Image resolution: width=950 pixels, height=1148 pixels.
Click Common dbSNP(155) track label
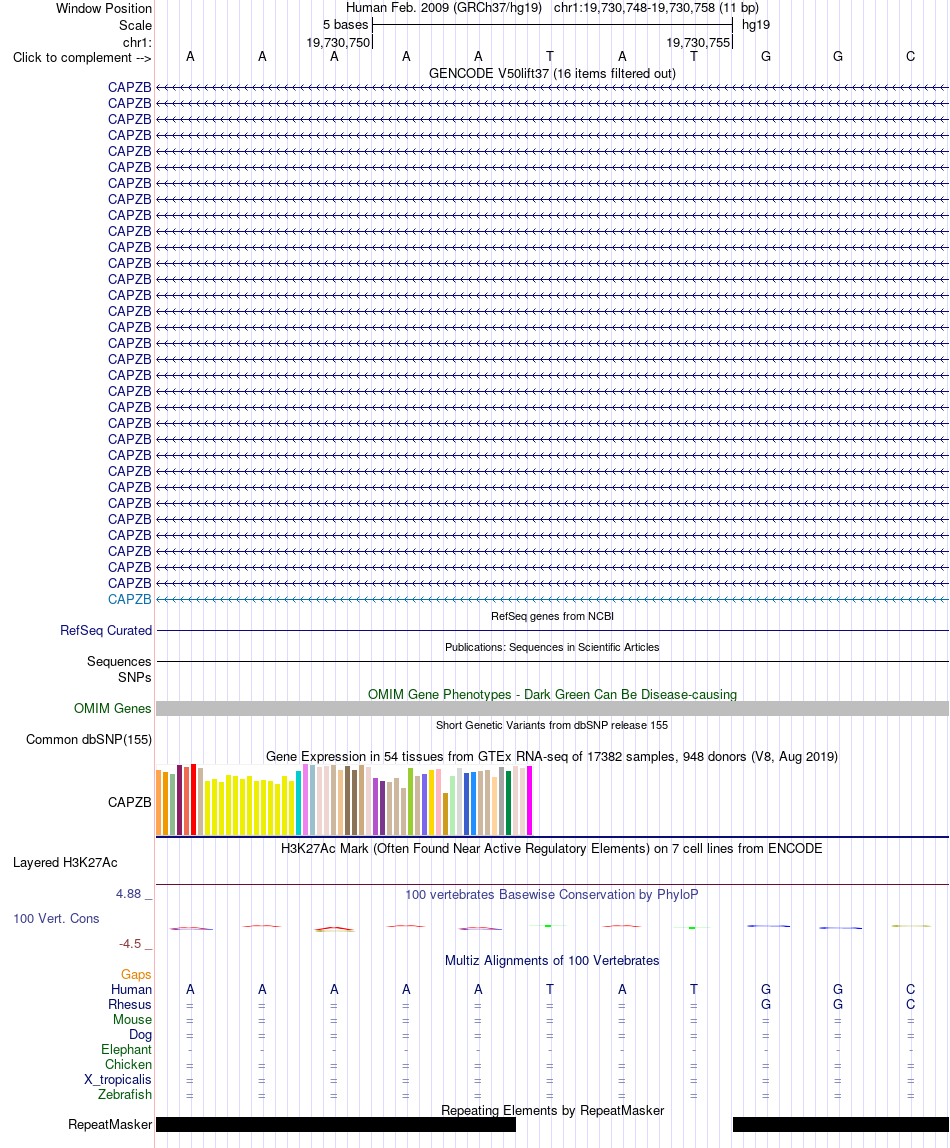tap(89, 739)
